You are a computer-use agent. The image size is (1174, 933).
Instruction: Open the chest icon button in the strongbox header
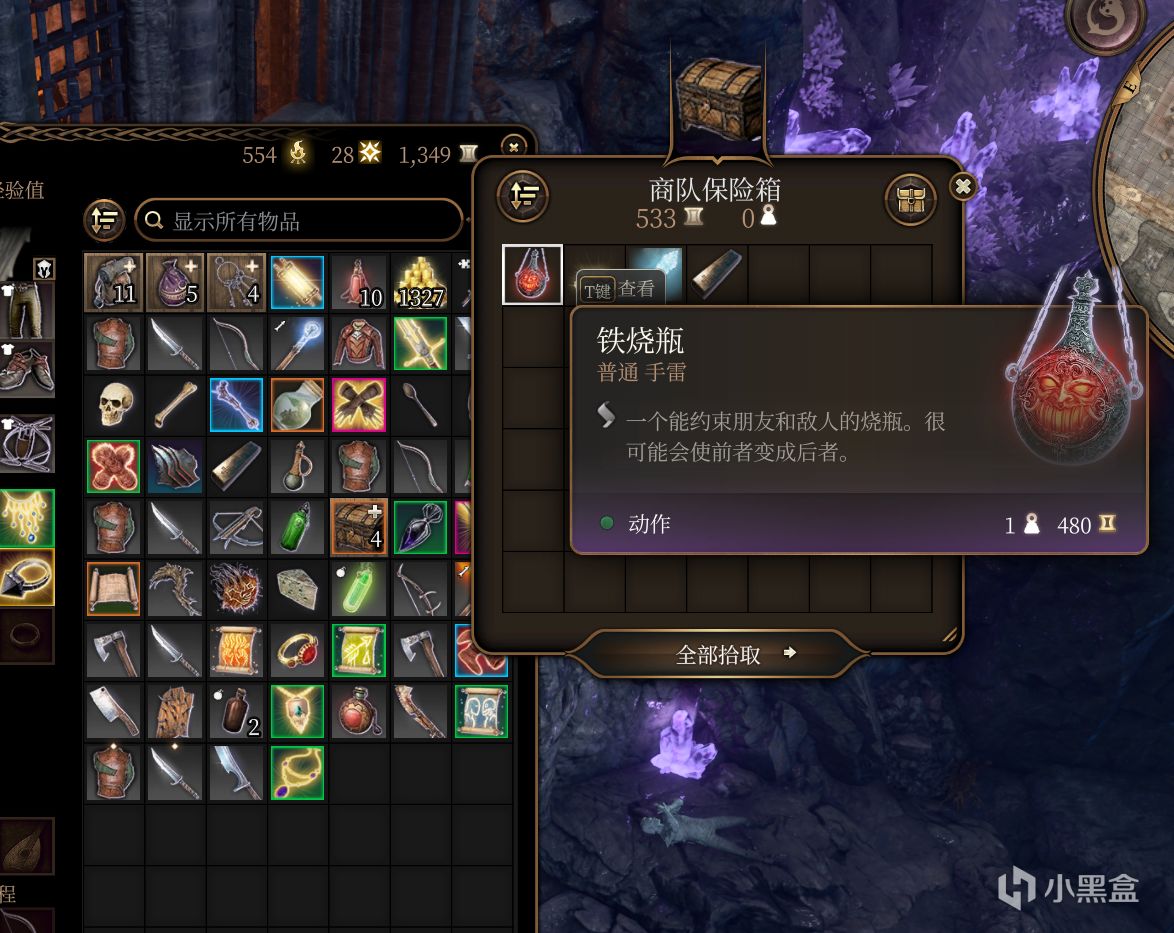pos(910,199)
